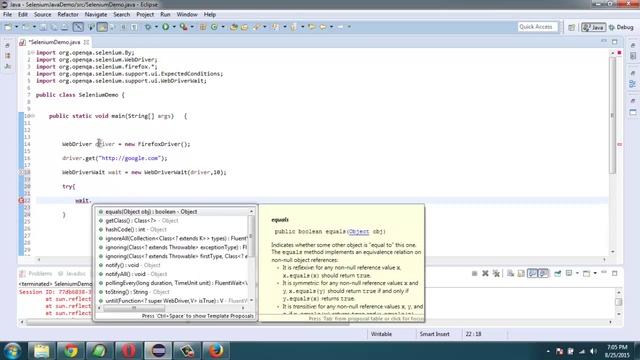The image size is (640, 360).
Task: Open the dropdown beside New file icon
Action: point(16,27)
